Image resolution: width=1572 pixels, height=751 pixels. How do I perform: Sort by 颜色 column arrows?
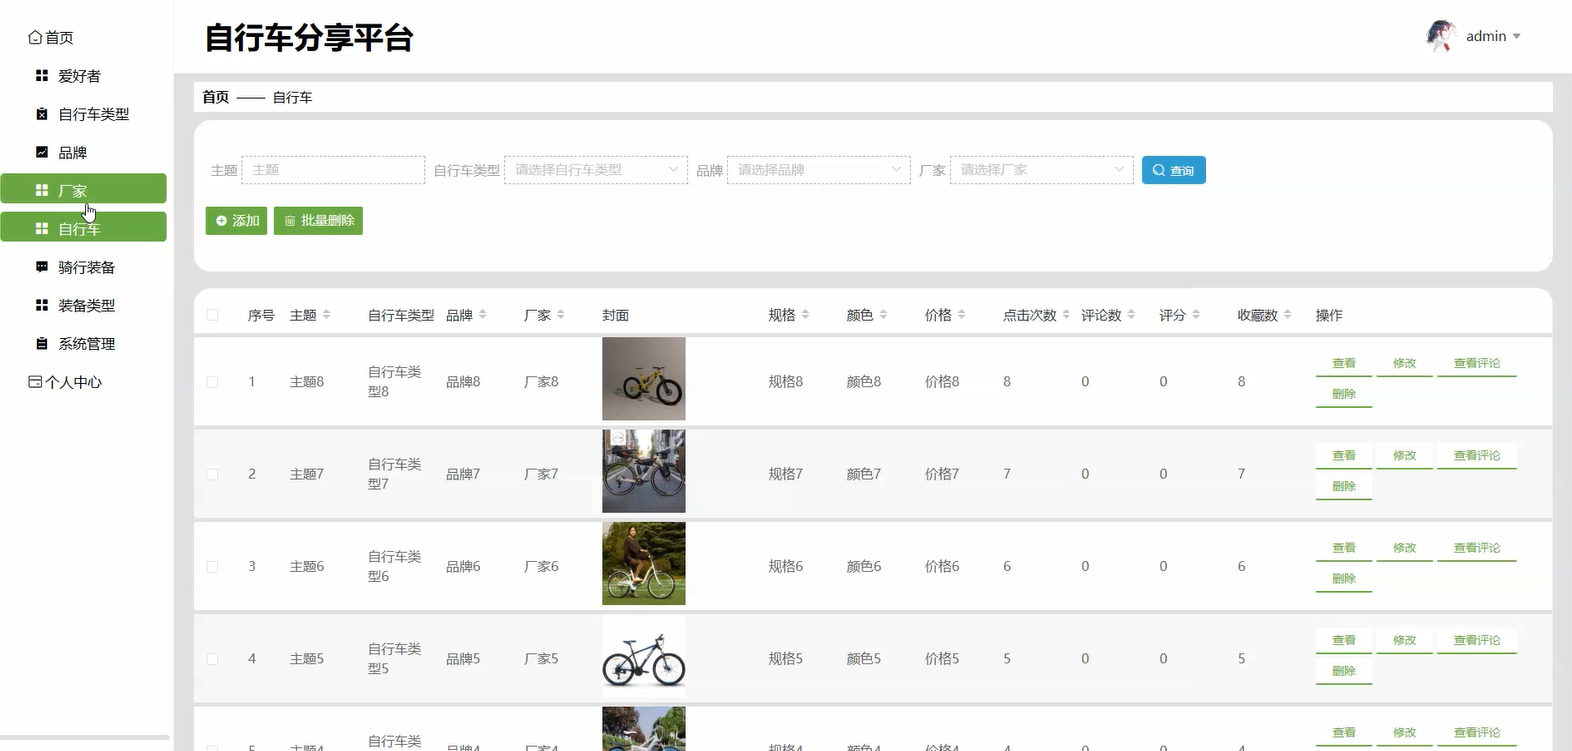pos(883,315)
